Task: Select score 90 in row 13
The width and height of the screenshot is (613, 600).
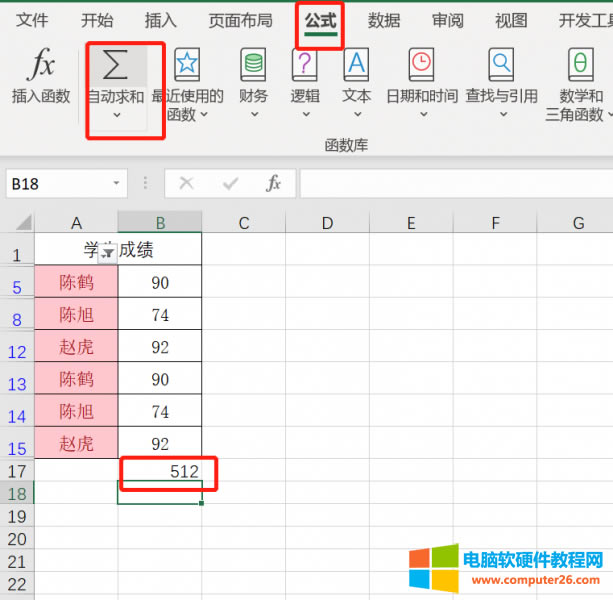Action: point(160,378)
